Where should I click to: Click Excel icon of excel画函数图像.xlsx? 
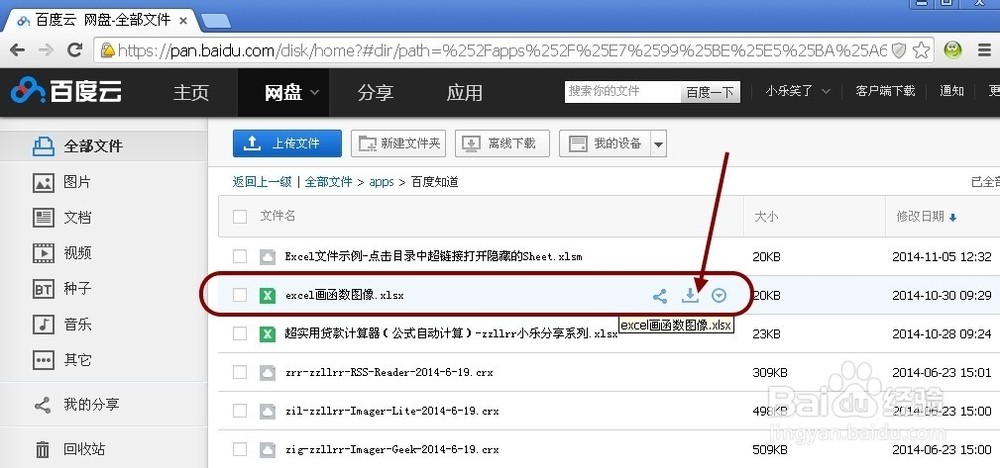[267, 295]
